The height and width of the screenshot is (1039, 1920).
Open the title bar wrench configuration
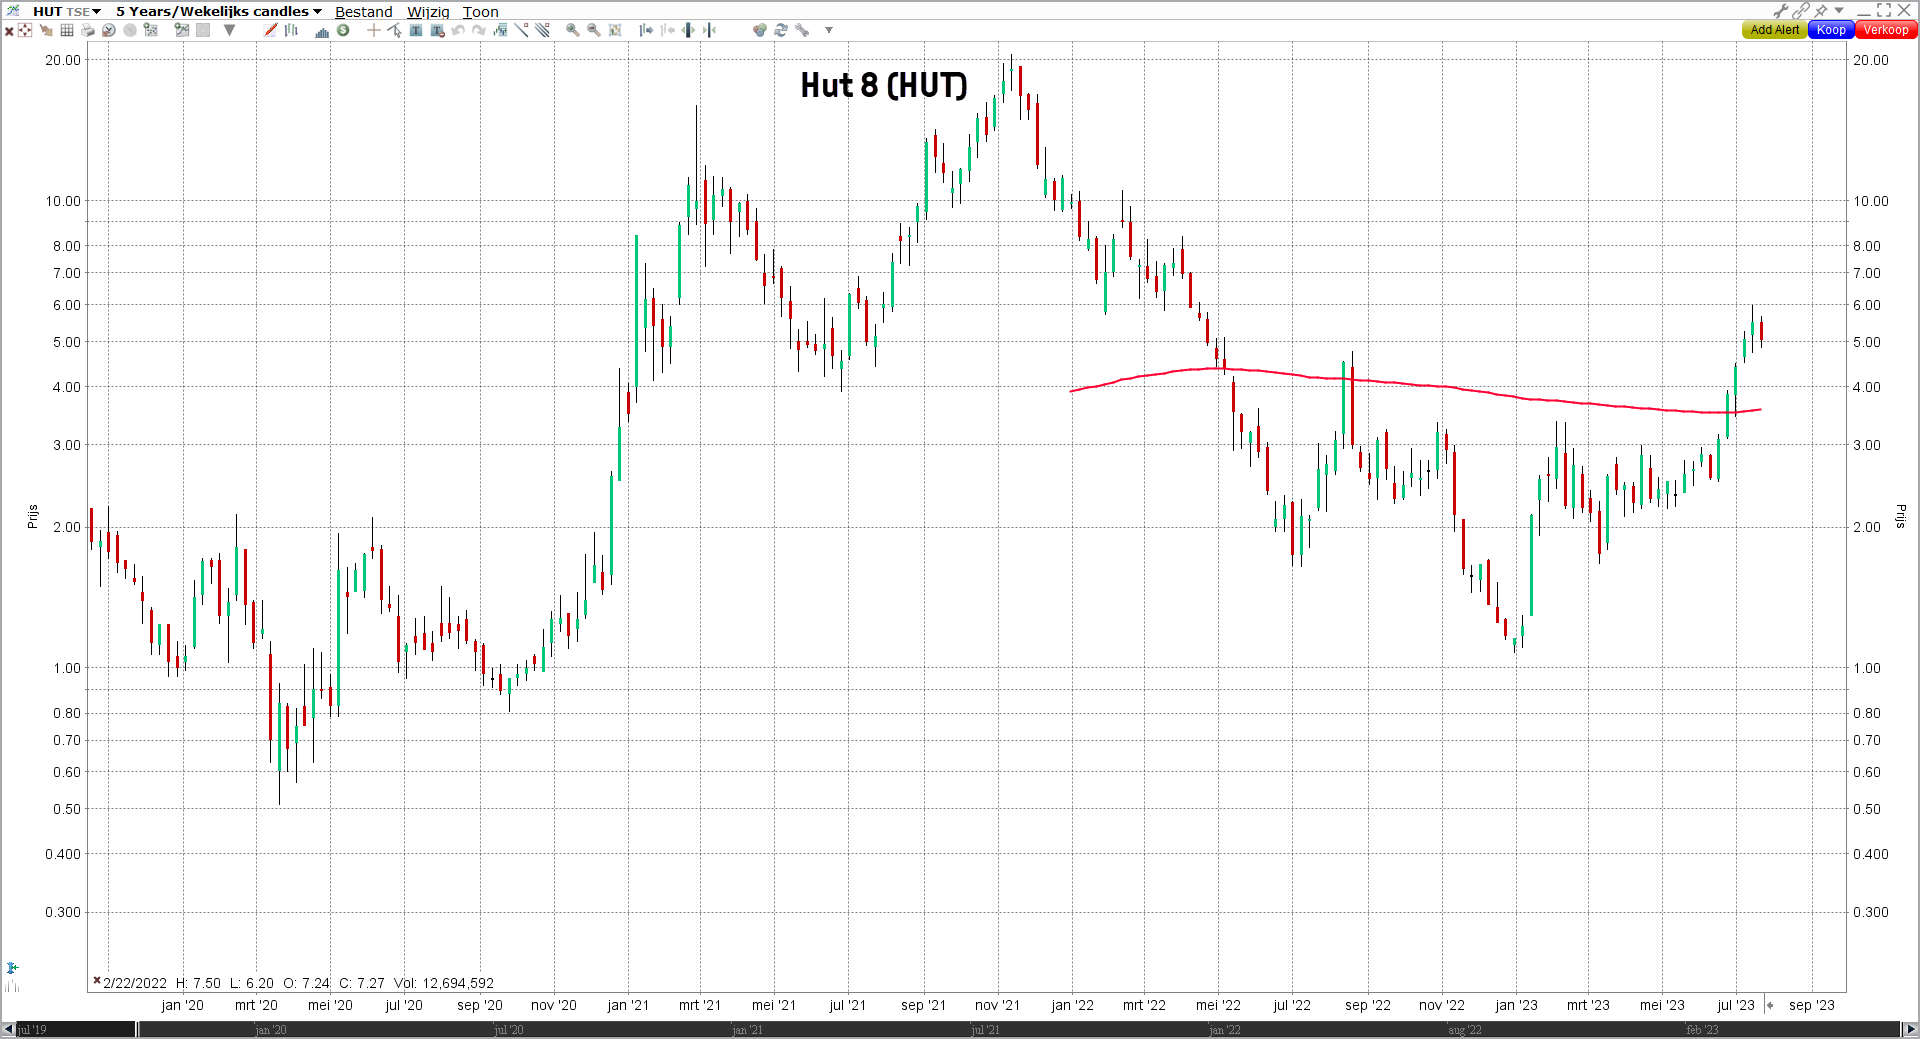pos(1781,10)
